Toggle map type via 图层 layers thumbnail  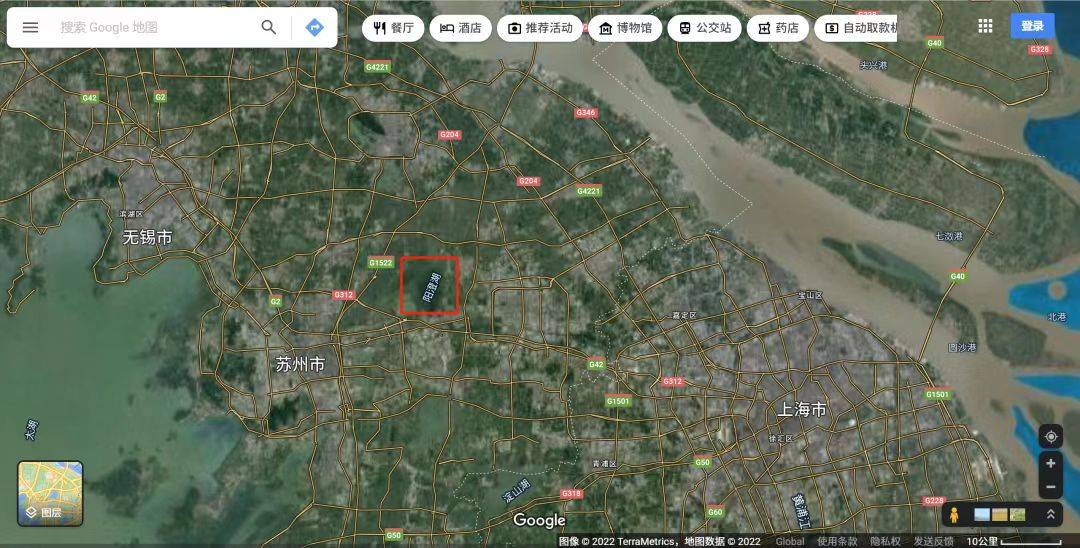[50, 493]
